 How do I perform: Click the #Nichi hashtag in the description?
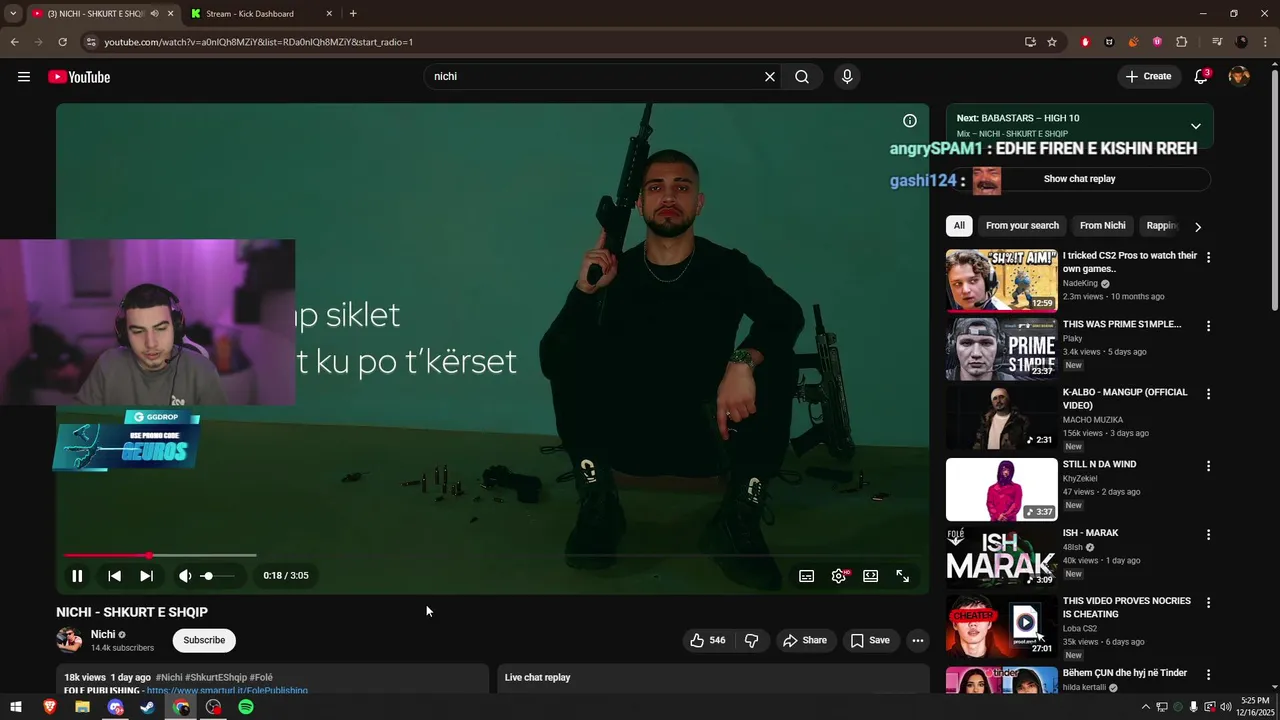(169, 678)
